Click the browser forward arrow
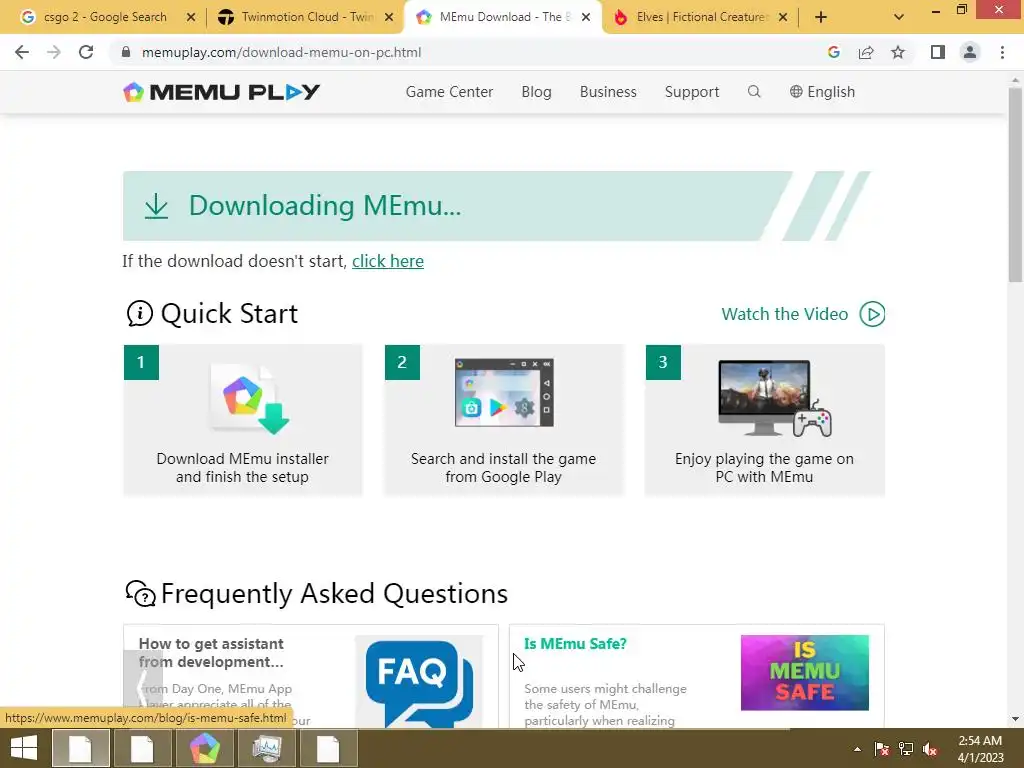The height and width of the screenshot is (768, 1024). tap(54, 52)
